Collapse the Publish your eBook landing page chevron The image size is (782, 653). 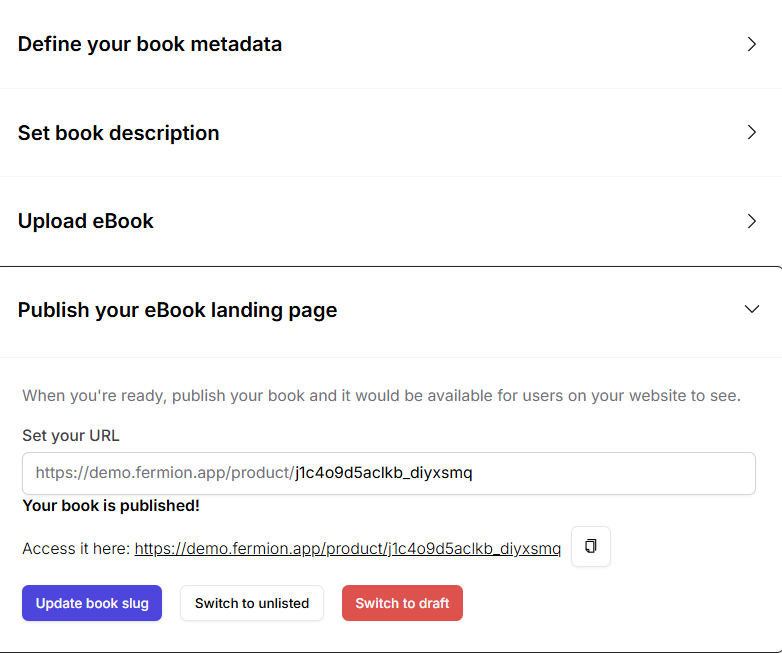pyautogui.click(x=752, y=310)
